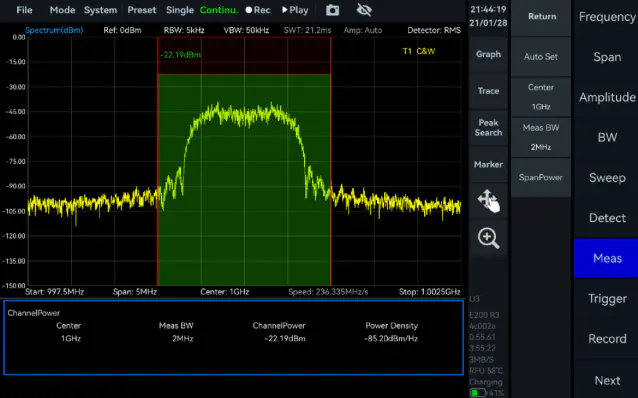
Task: Select the highlighted Meas tab
Action: tap(607, 258)
